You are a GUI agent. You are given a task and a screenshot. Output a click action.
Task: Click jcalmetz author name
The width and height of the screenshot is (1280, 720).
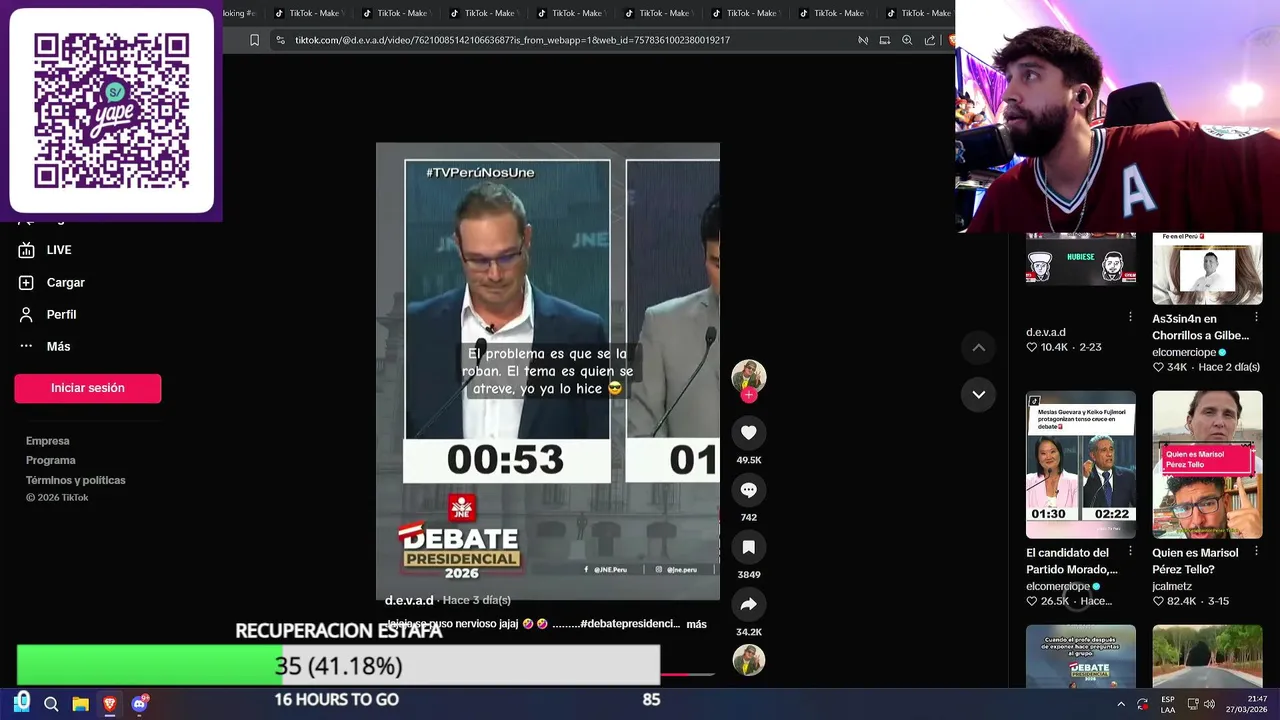(x=1172, y=587)
